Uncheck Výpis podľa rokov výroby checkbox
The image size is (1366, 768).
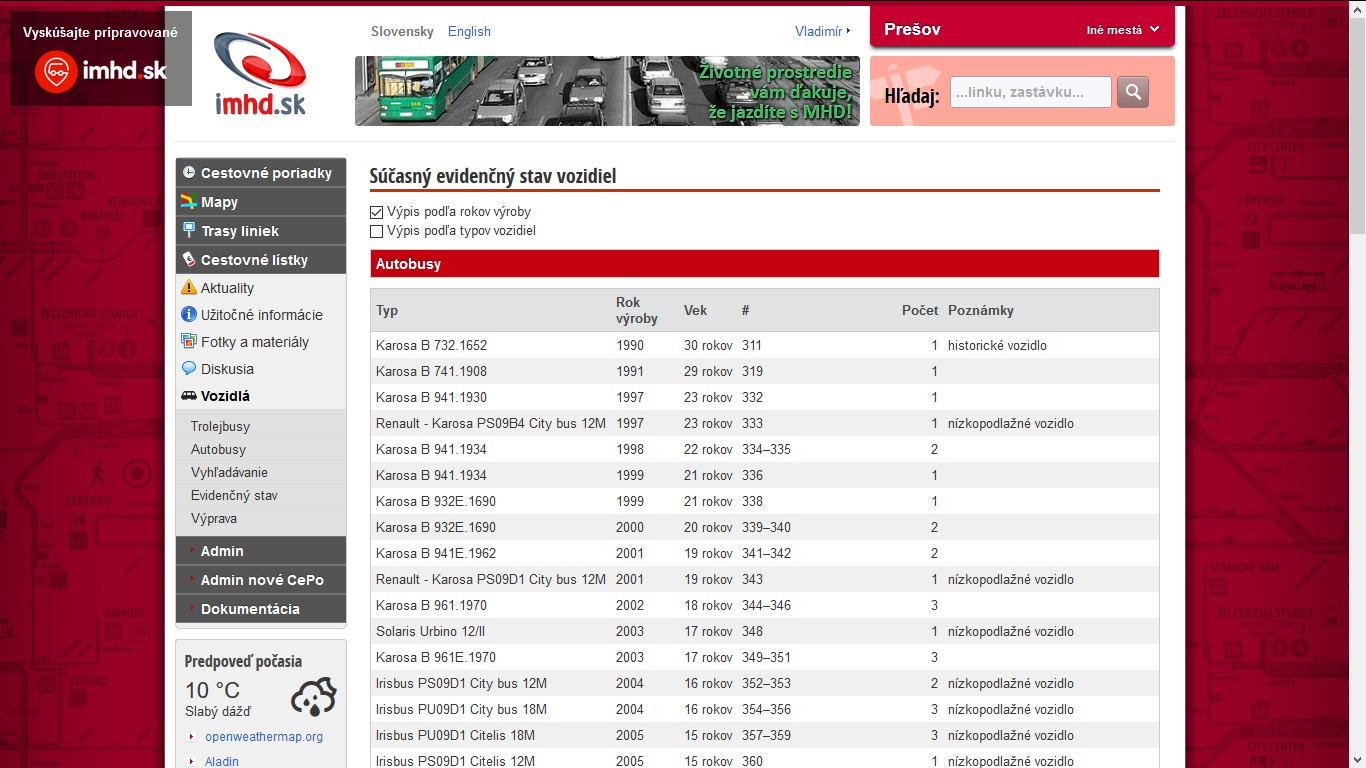click(377, 212)
